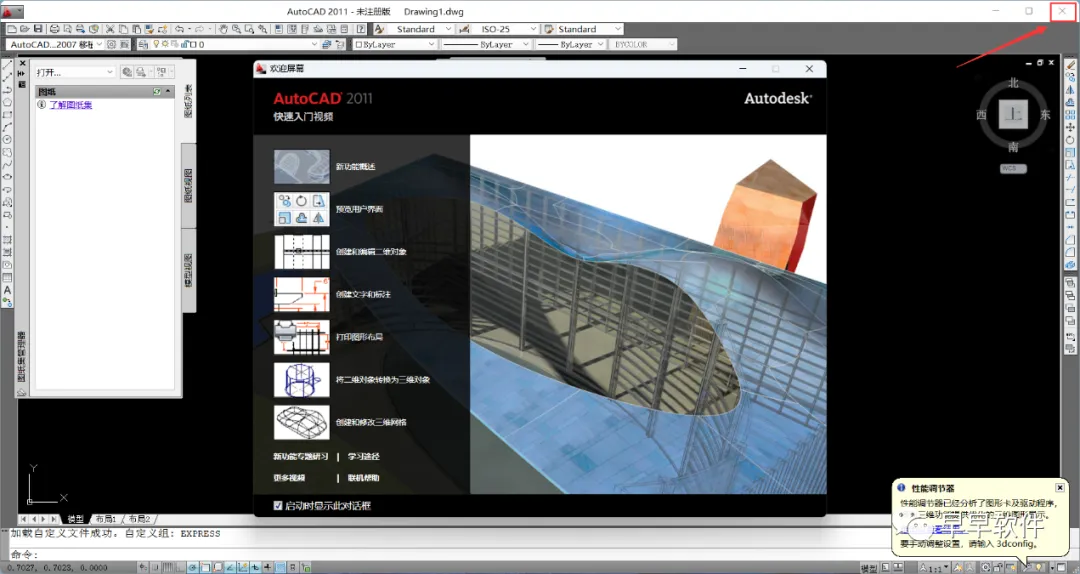Click the Dimension Style icon beside ISO-25
Screen dimensions: 1080x574
pyautogui.click(x=464, y=29)
